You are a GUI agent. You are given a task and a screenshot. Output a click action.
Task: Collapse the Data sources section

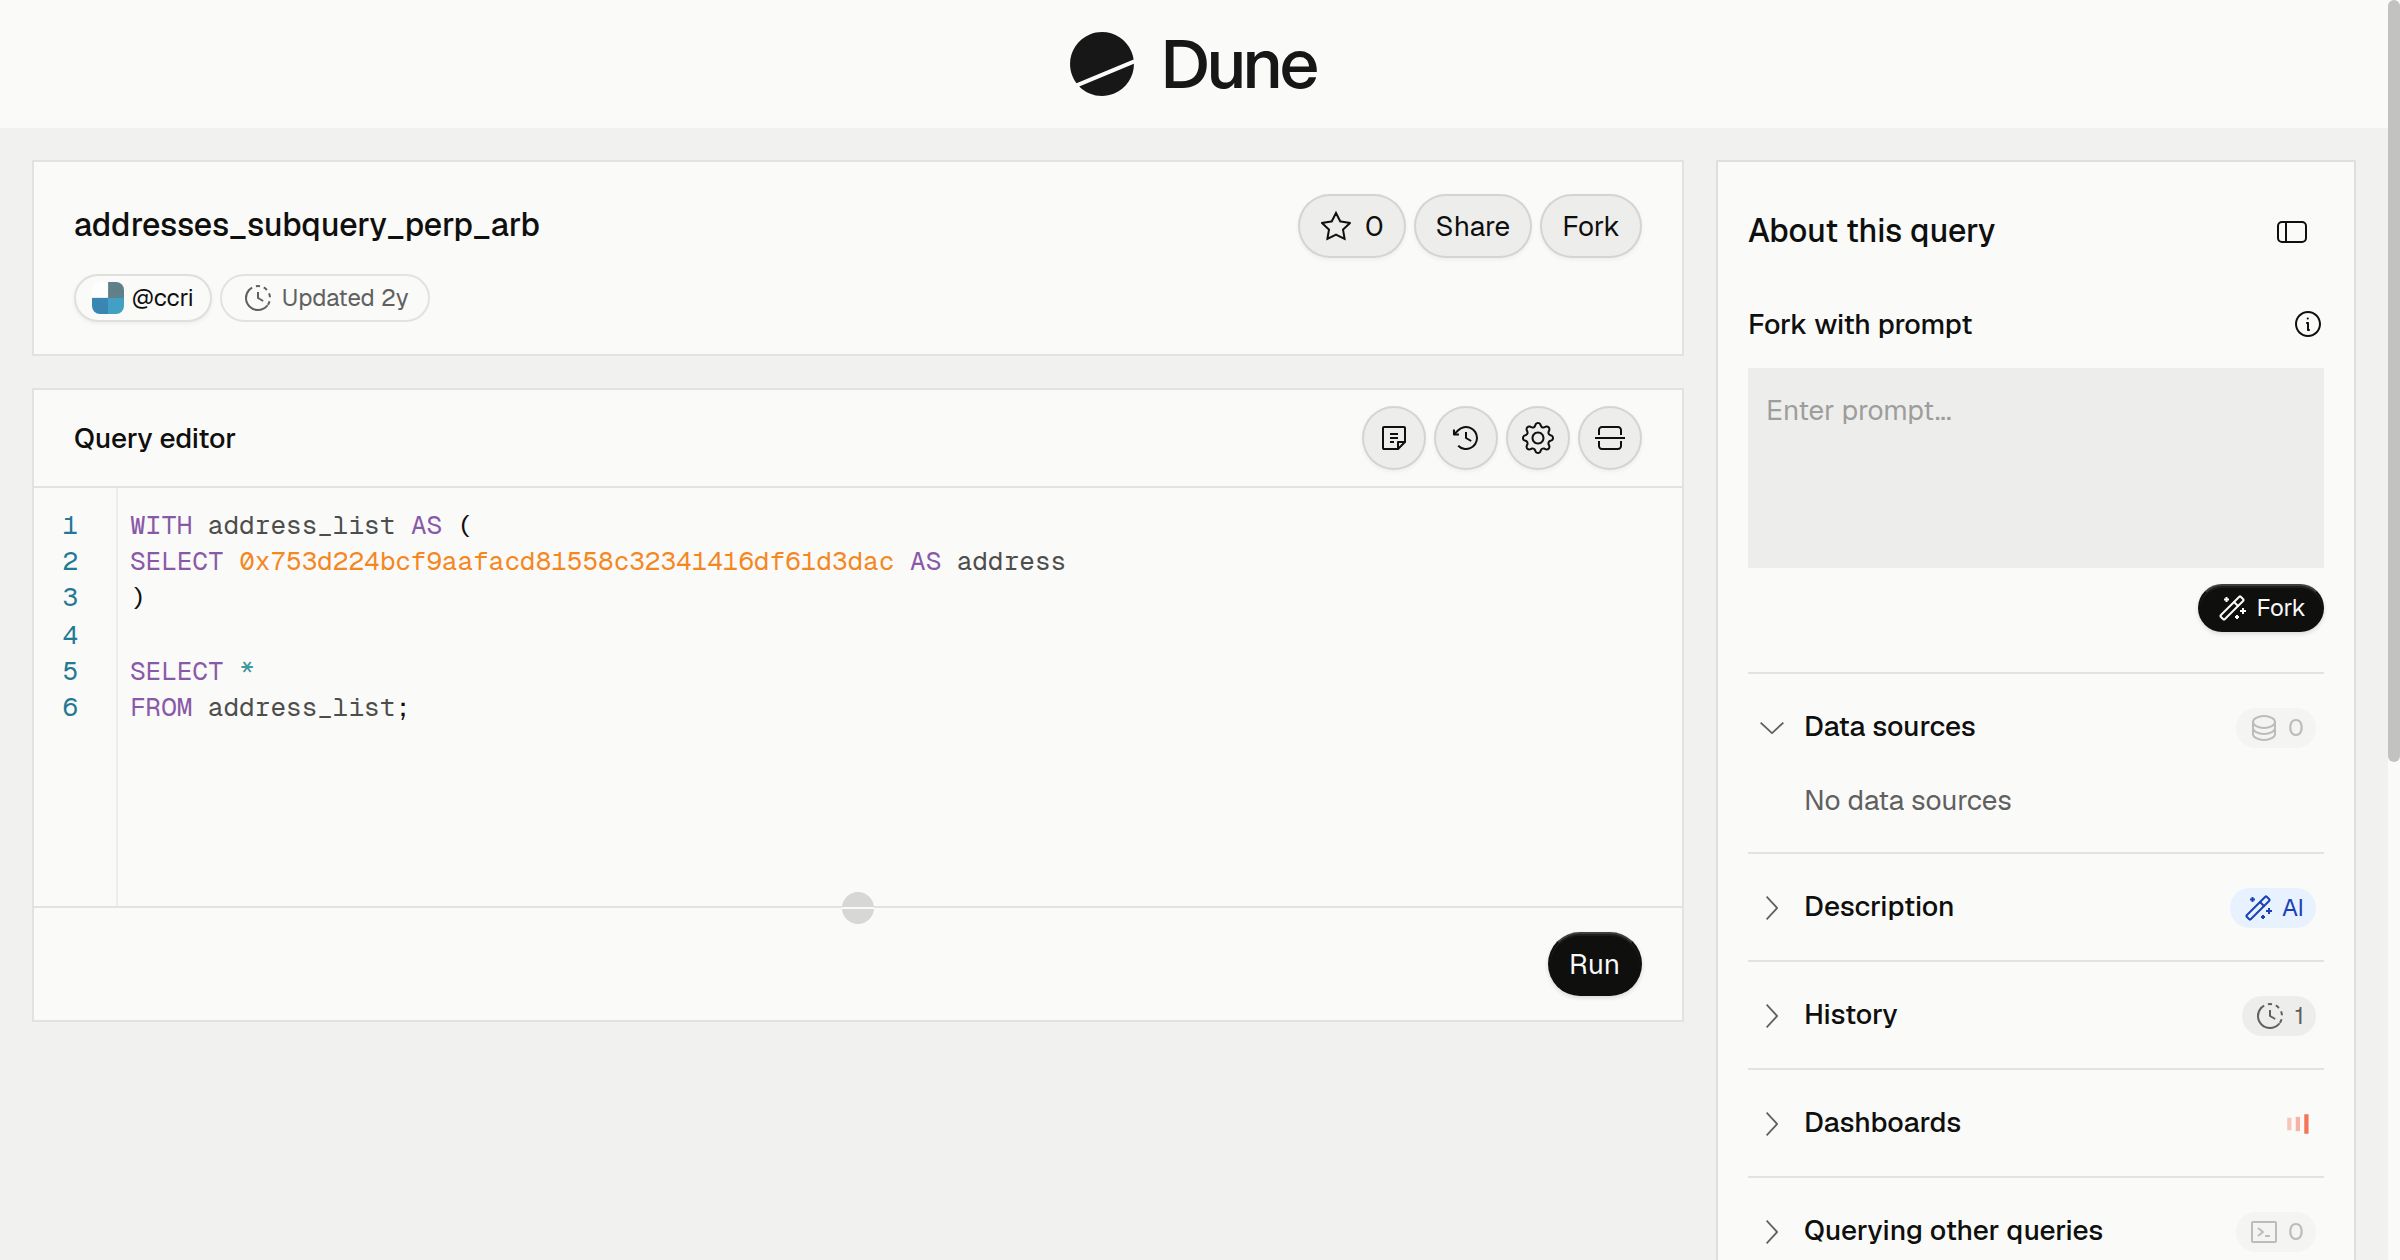coord(1772,727)
